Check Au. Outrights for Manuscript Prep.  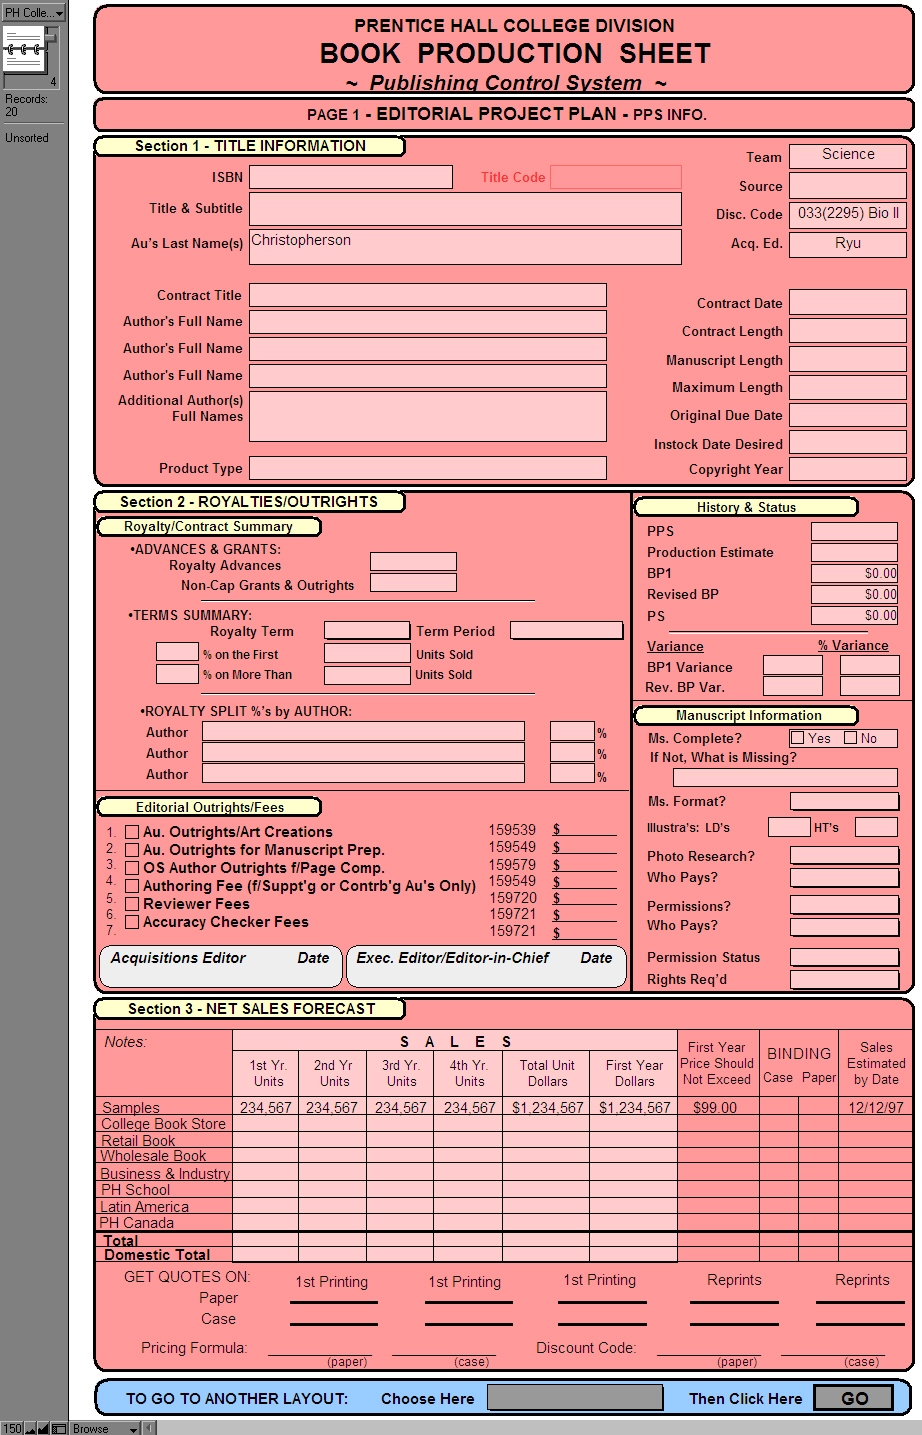132,850
